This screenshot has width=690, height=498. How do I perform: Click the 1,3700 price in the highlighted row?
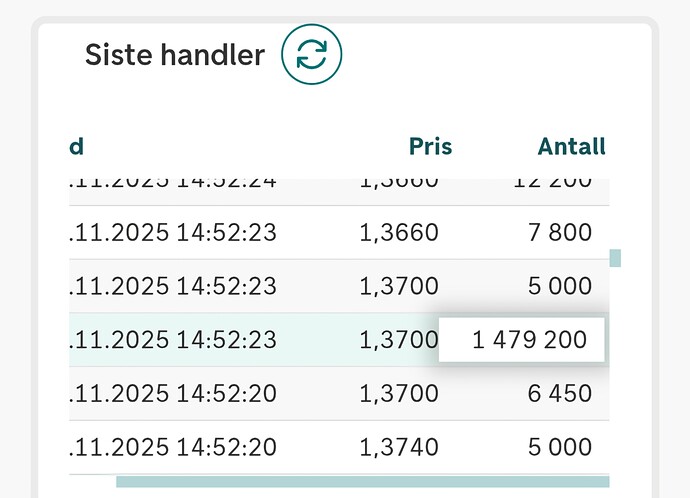[x=398, y=340]
